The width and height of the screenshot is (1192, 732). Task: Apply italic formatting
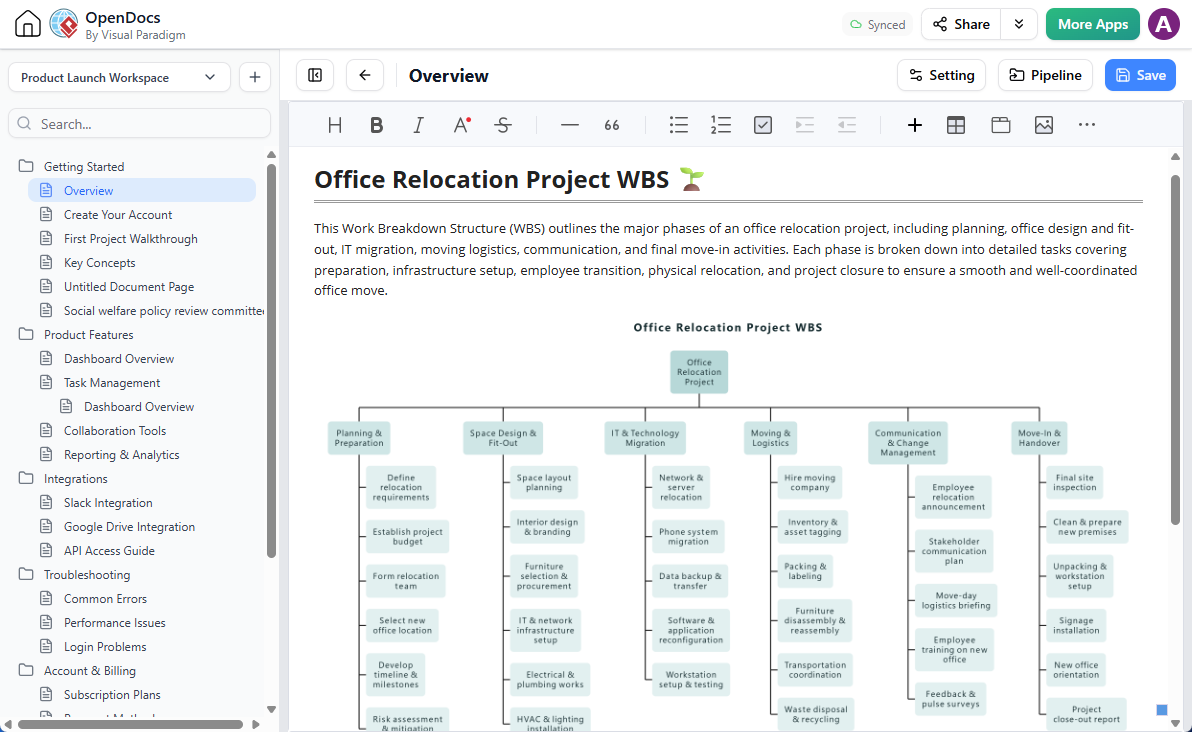point(418,125)
